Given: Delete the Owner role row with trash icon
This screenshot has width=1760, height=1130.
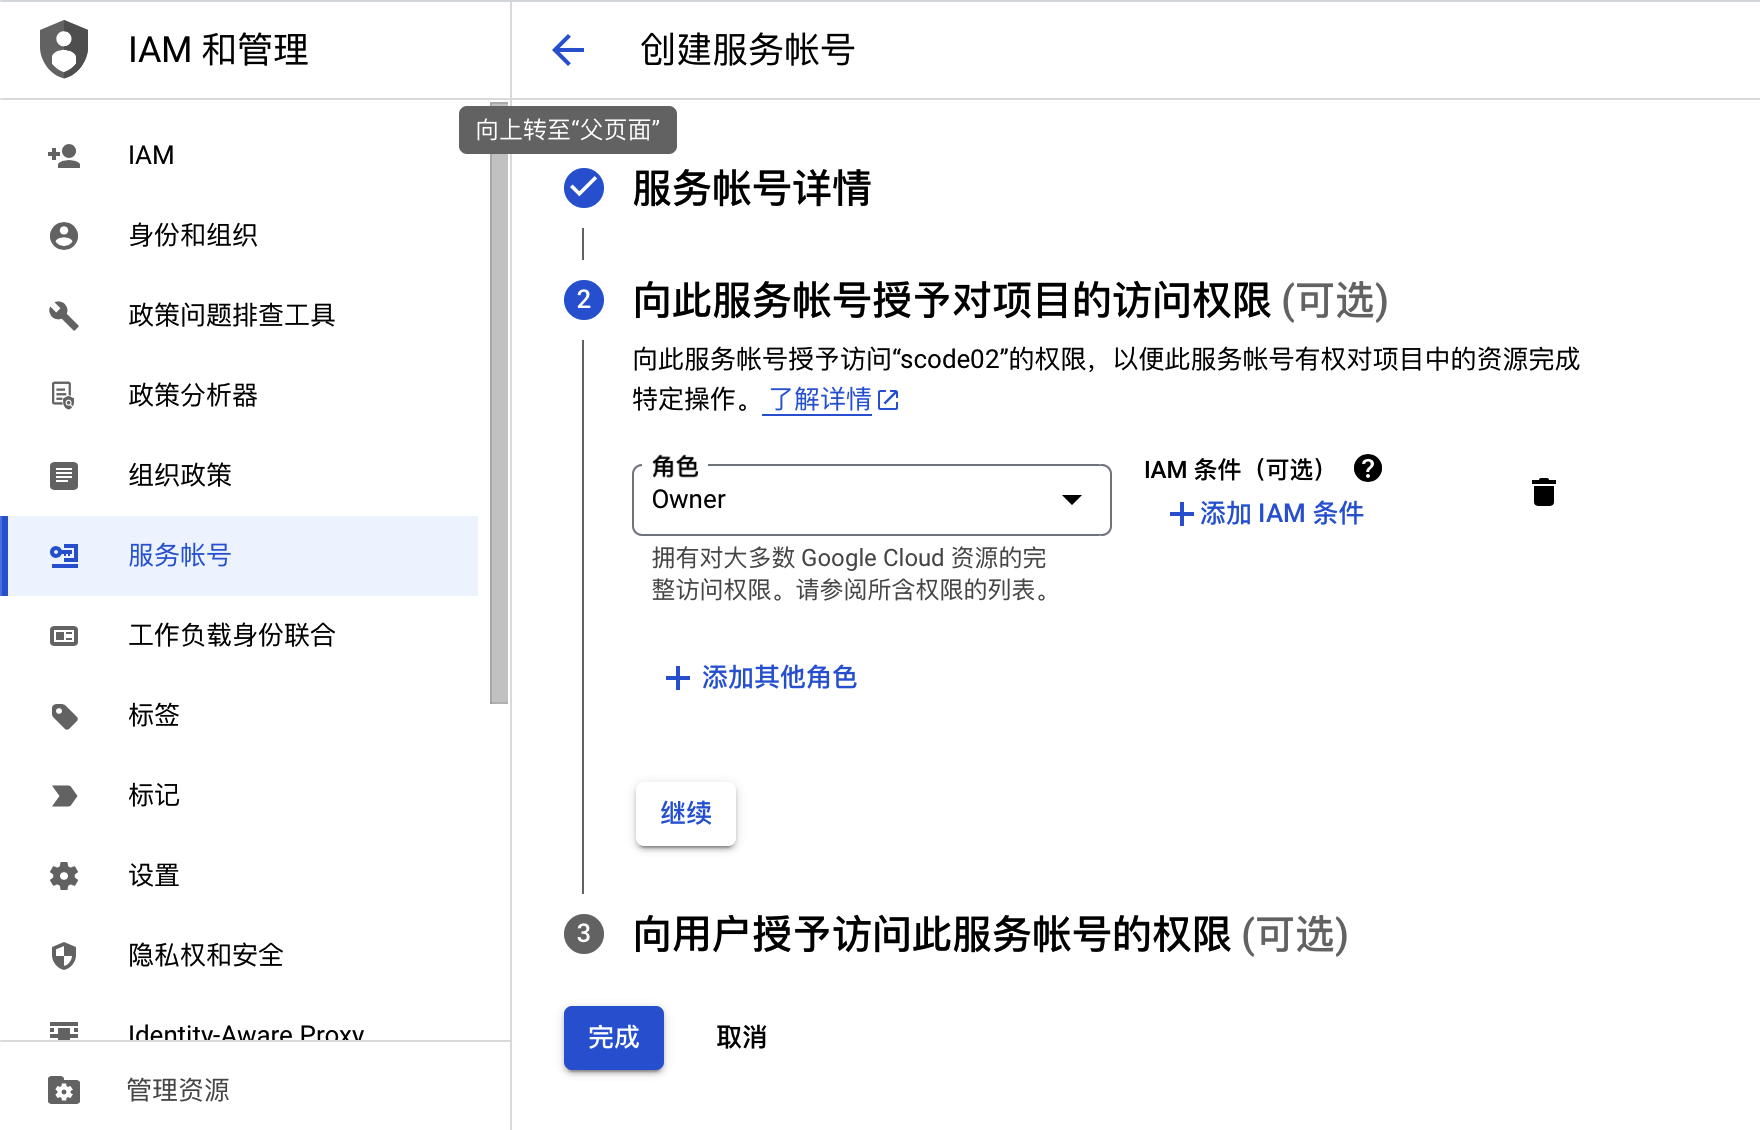Looking at the screenshot, I should (1544, 491).
